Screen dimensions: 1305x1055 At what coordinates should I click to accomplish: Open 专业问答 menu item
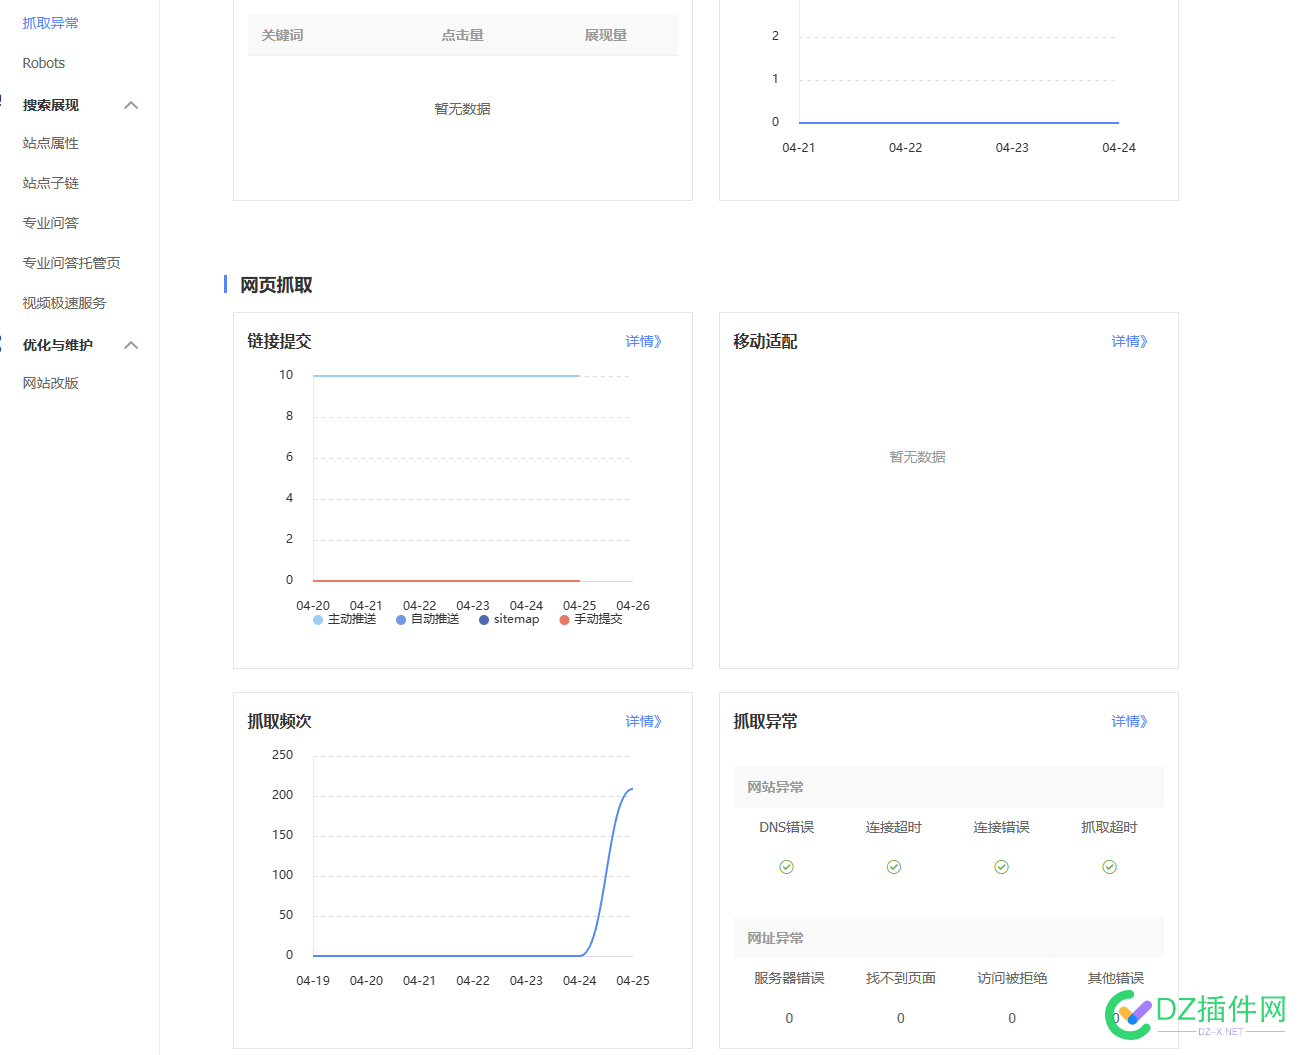click(x=51, y=223)
